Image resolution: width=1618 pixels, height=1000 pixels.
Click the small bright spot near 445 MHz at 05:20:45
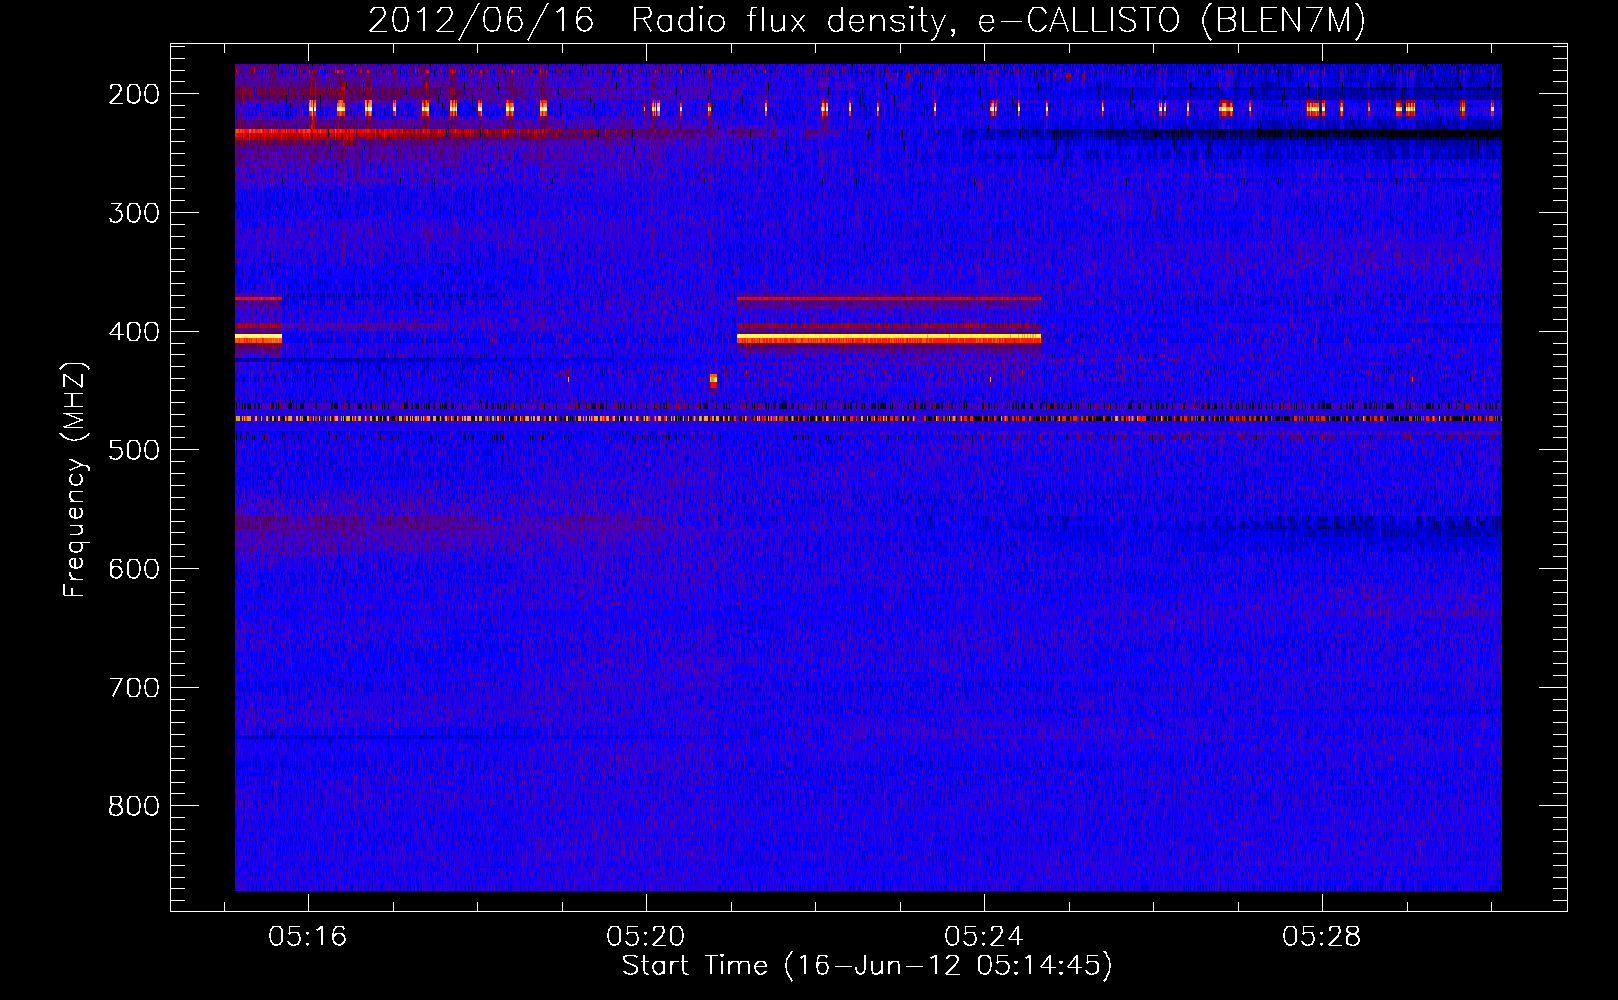pyautogui.click(x=713, y=380)
